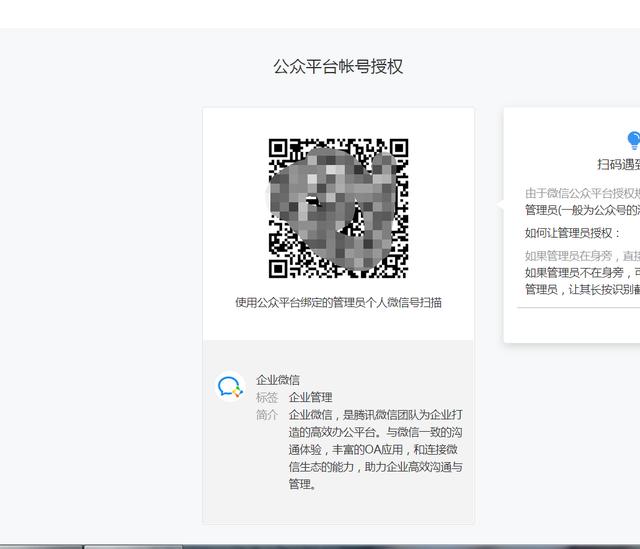Select the 企业微信 app name
Image resolution: width=640 pixels, height=549 pixels.
[x=278, y=380]
